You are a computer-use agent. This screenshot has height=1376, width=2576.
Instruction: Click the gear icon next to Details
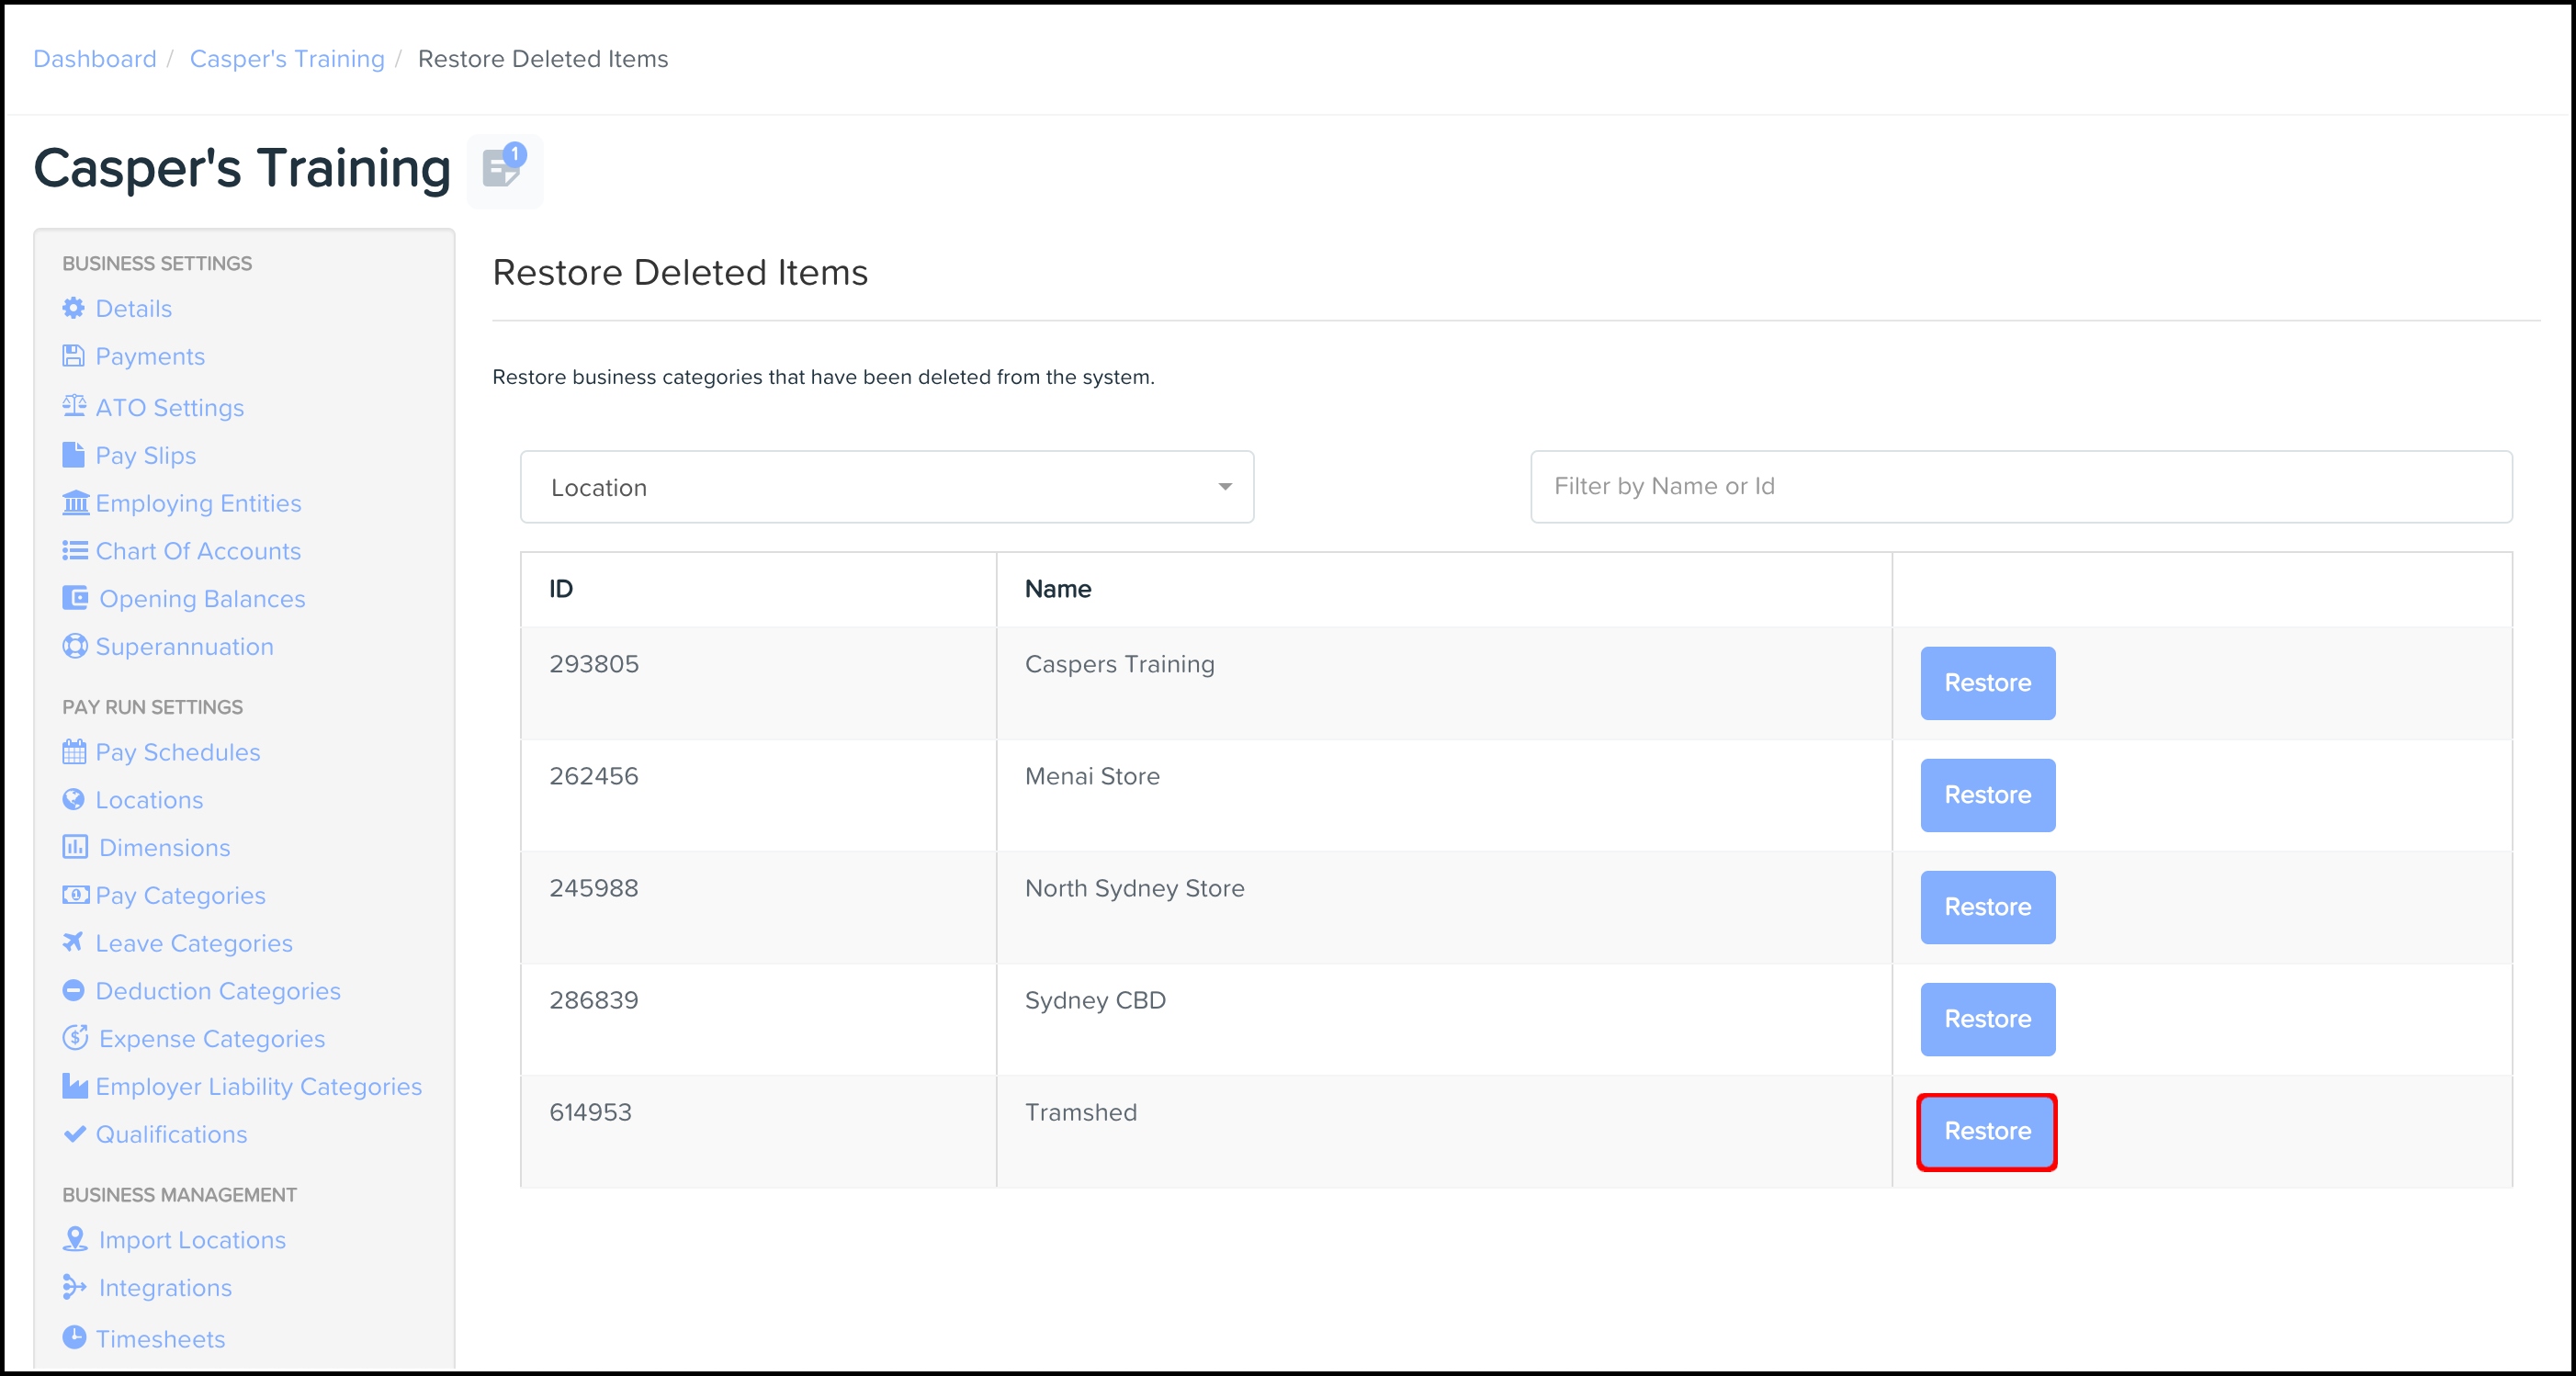(x=74, y=308)
